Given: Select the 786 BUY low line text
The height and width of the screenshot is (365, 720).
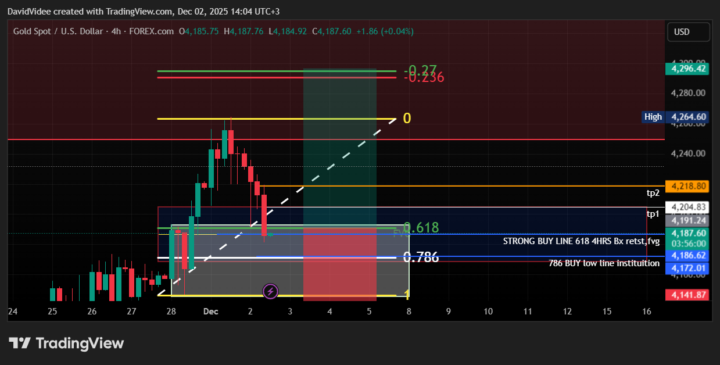Looking at the screenshot, I should pos(604,263).
